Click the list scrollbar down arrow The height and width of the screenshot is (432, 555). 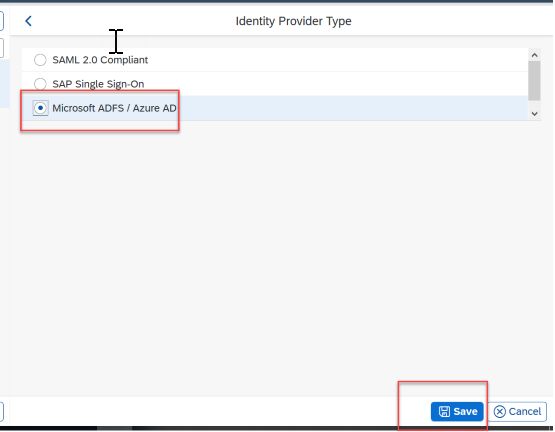pyautogui.click(x=534, y=114)
